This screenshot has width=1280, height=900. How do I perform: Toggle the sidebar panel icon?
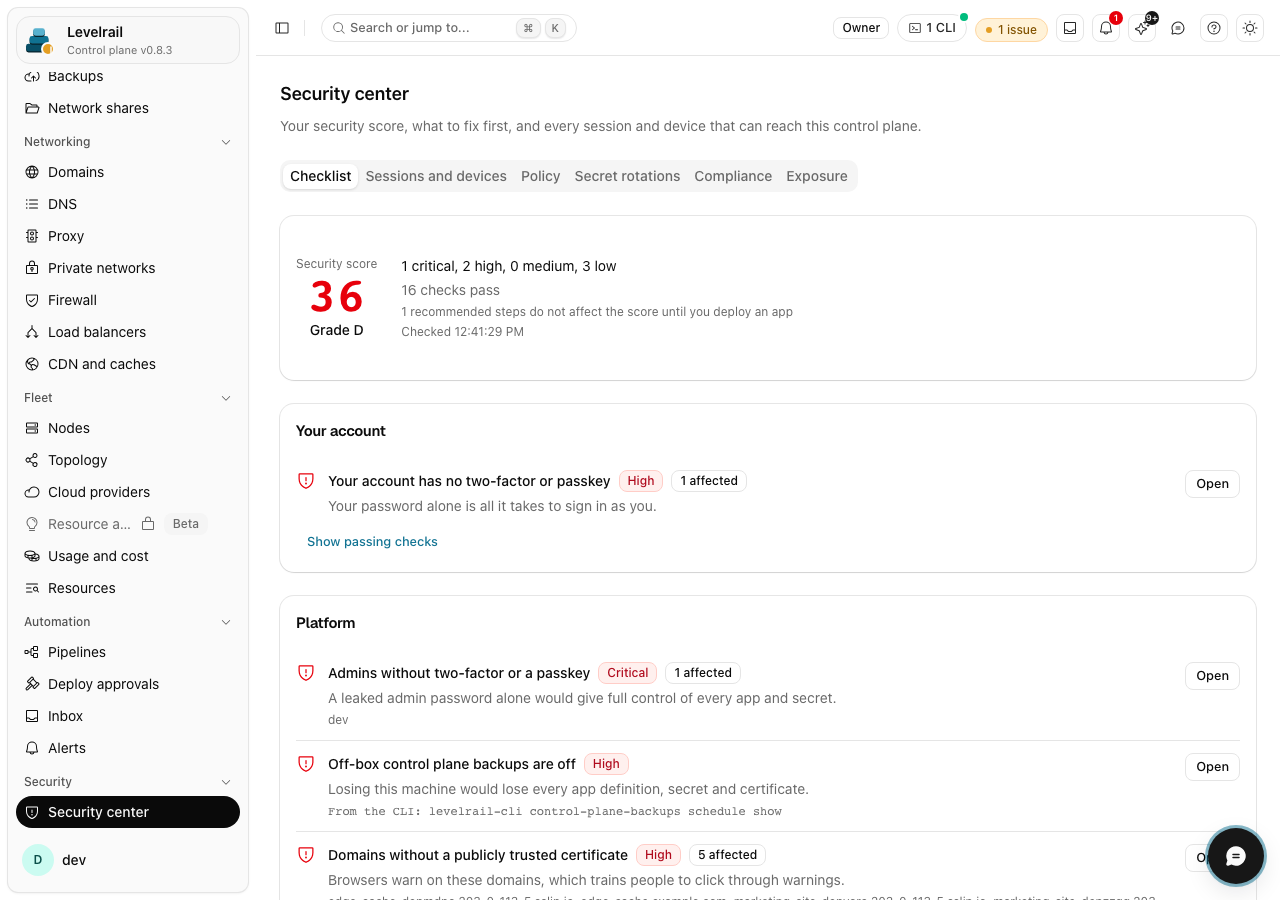[x=282, y=28]
